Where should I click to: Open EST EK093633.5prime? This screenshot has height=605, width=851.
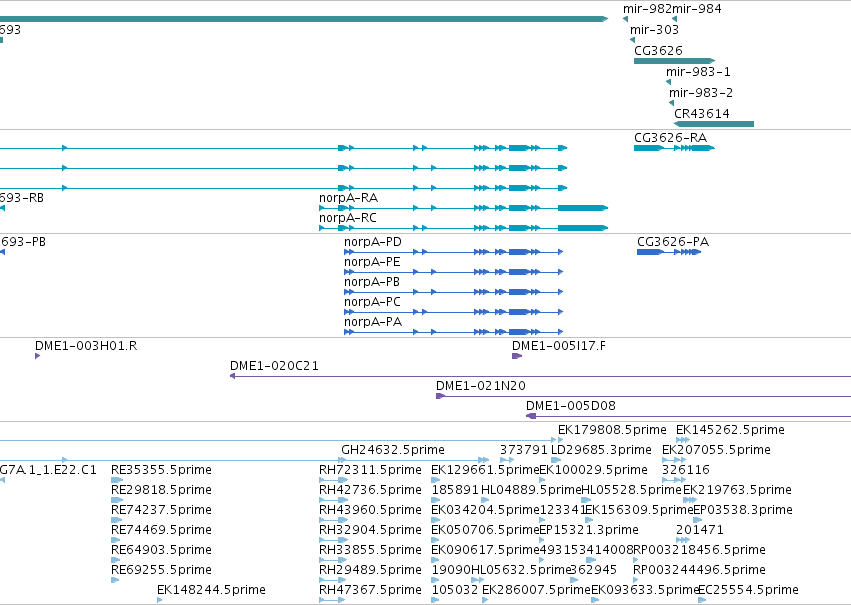645,591
